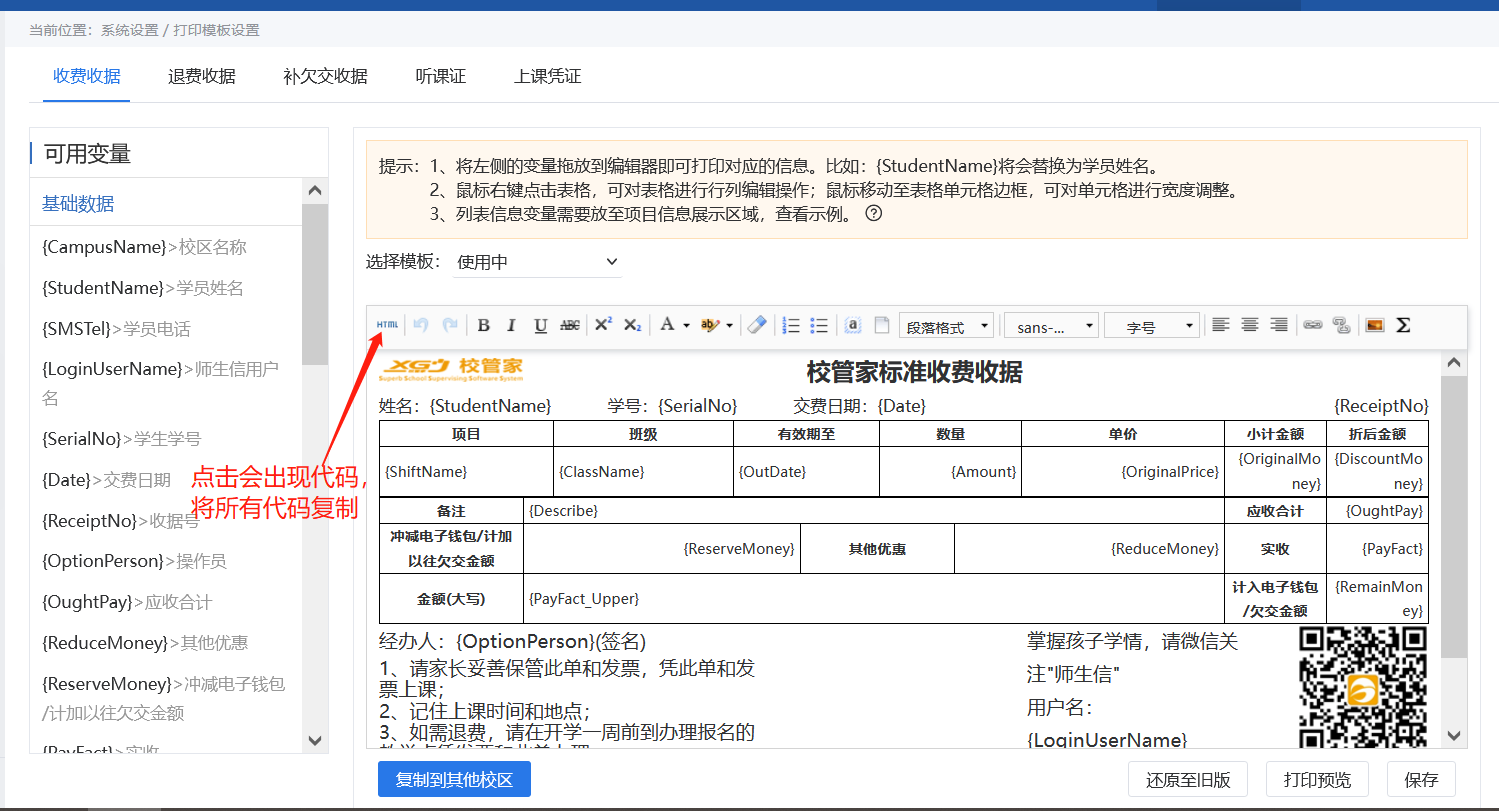Viewport: 1499px width, 811px height.
Task: Open the sans font family dropdown
Action: 1051,326
